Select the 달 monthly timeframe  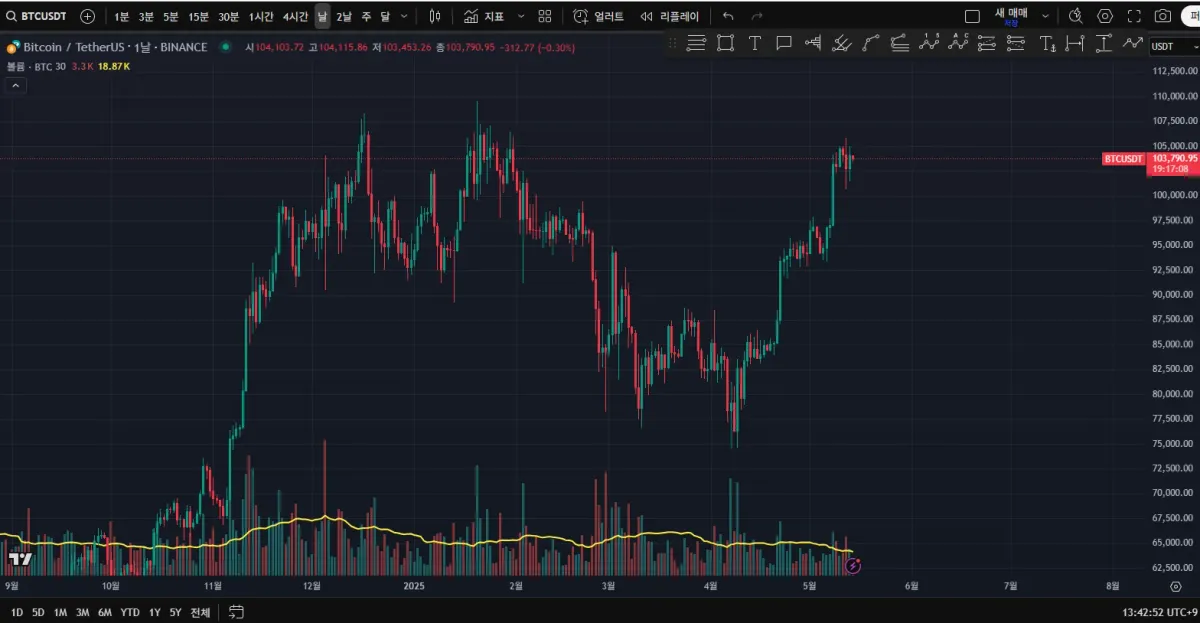[385, 17]
